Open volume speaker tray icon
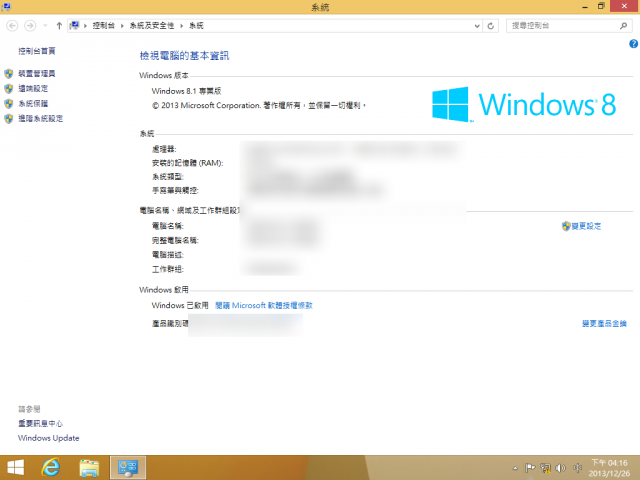 tap(561, 468)
